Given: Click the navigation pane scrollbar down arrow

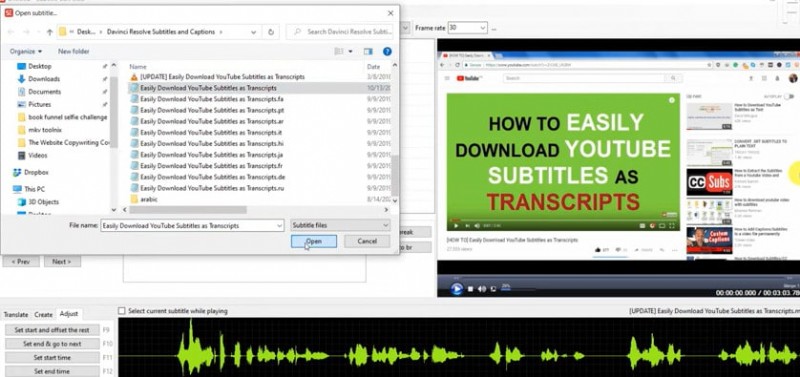Looking at the screenshot, I should coord(114,210).
